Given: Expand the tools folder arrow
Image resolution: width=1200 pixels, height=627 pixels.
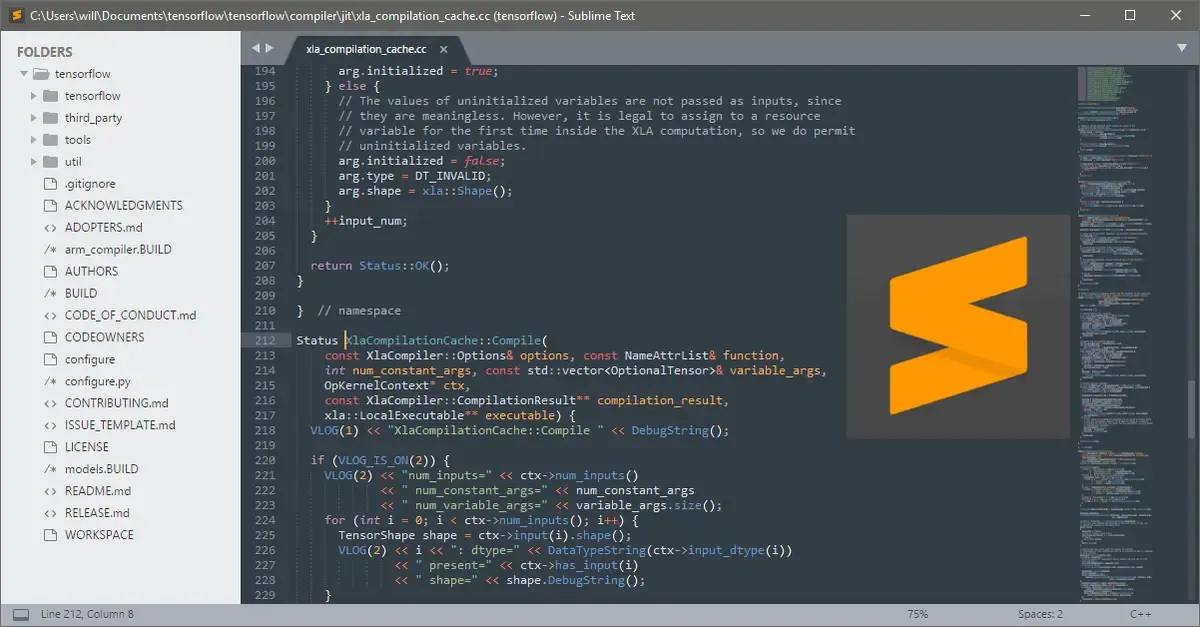Looking at the screenshot, I should pos(35,140).
